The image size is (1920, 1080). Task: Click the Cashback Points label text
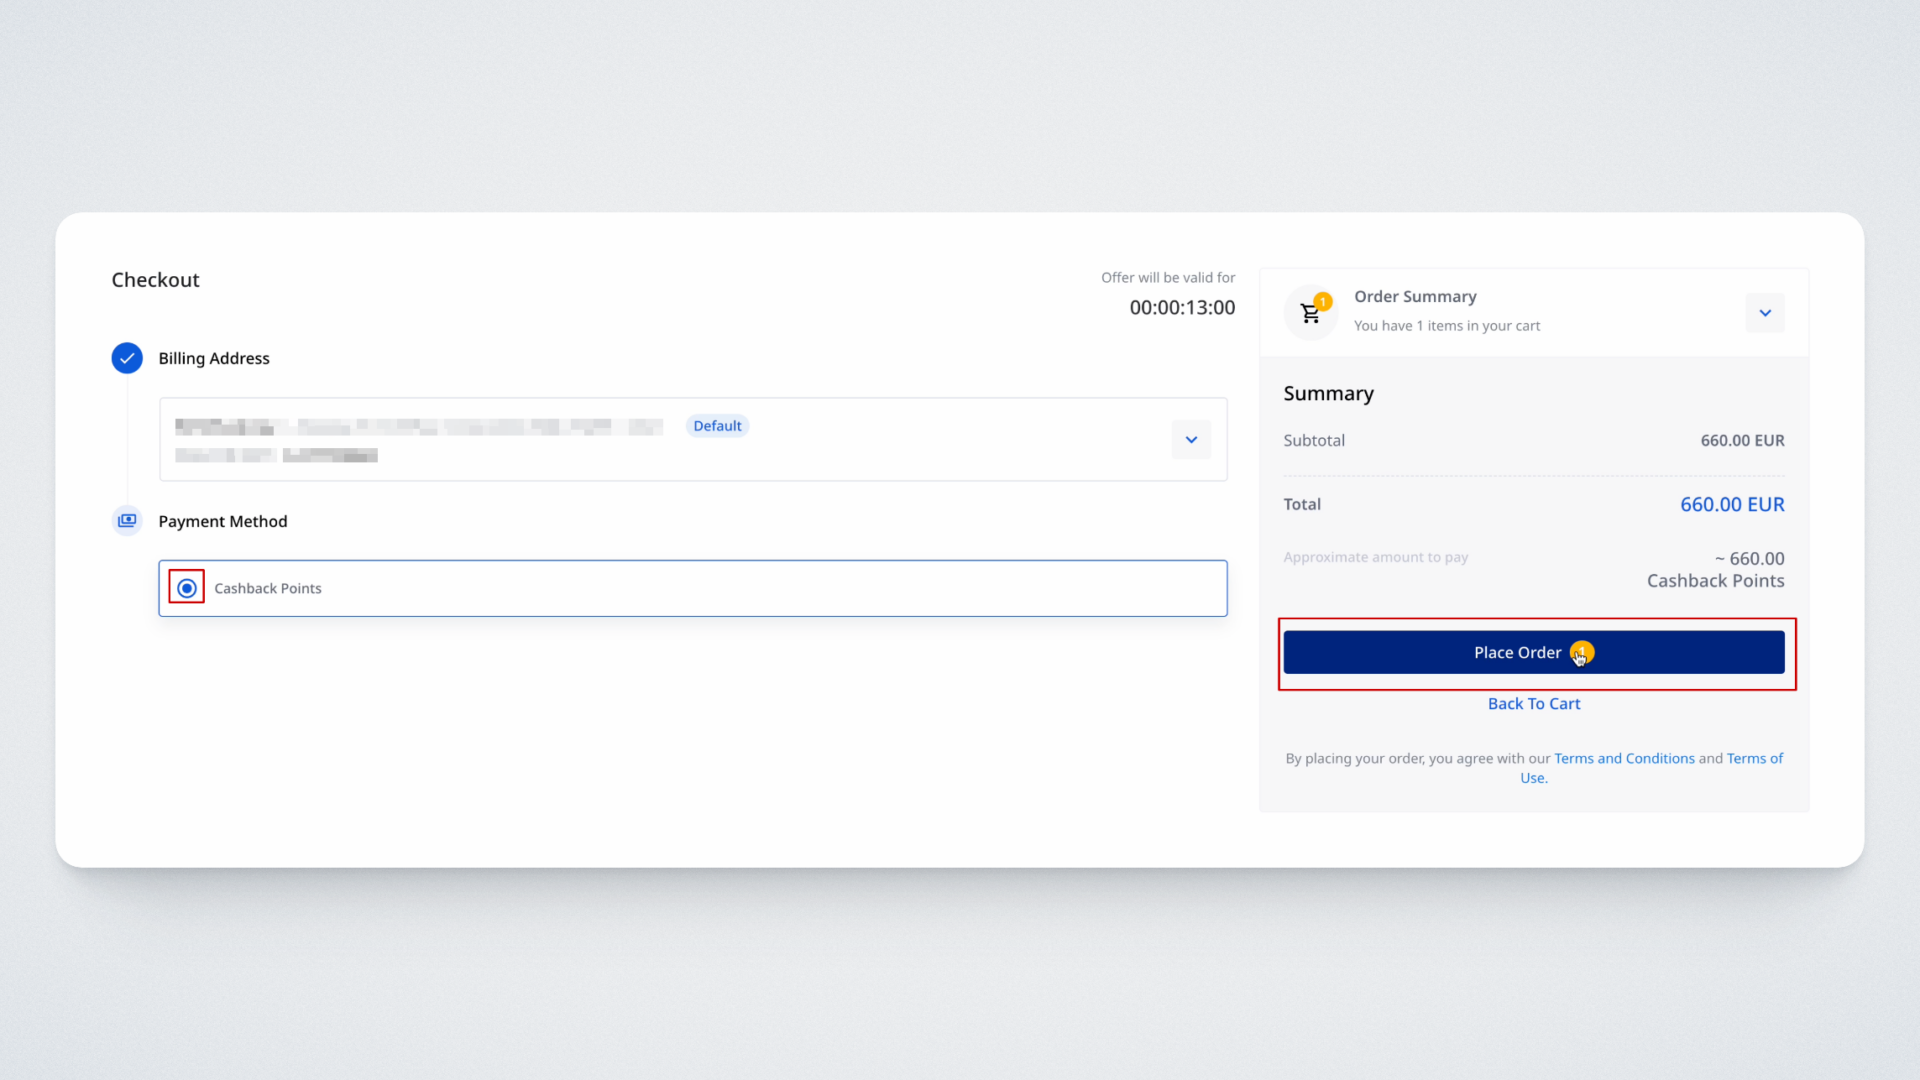268,589
